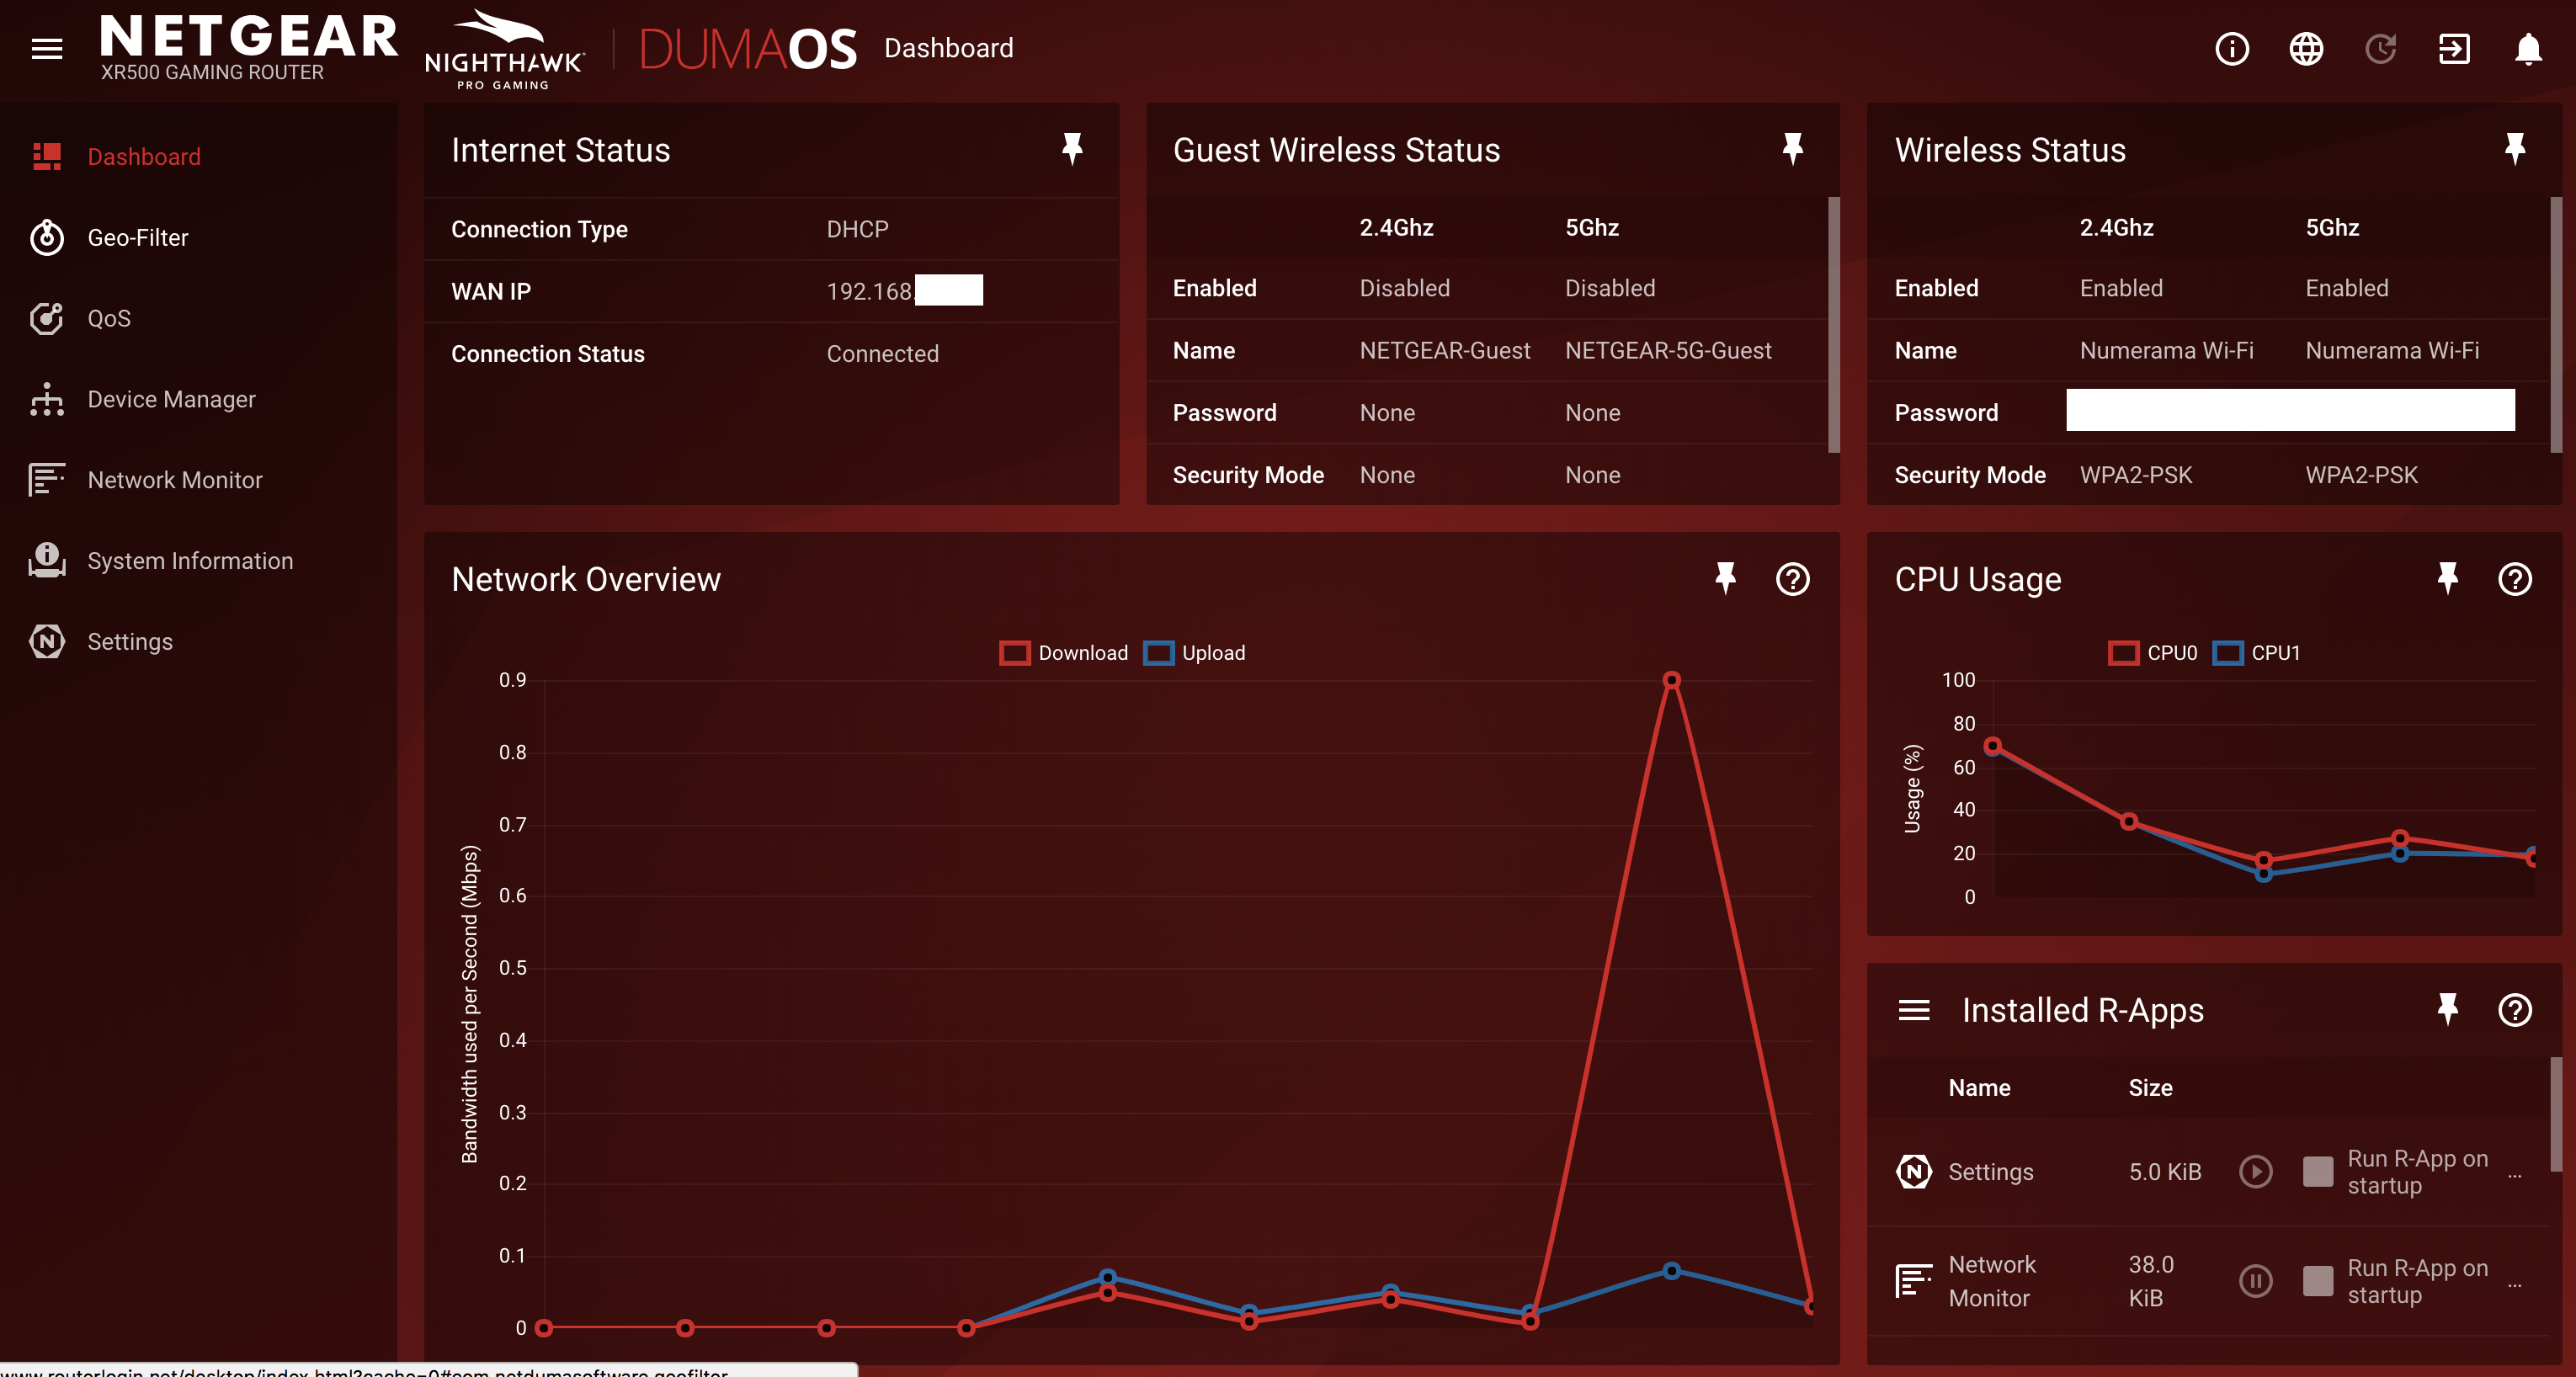
Task: Open the hamburger navigation menu
Action: 47,48
